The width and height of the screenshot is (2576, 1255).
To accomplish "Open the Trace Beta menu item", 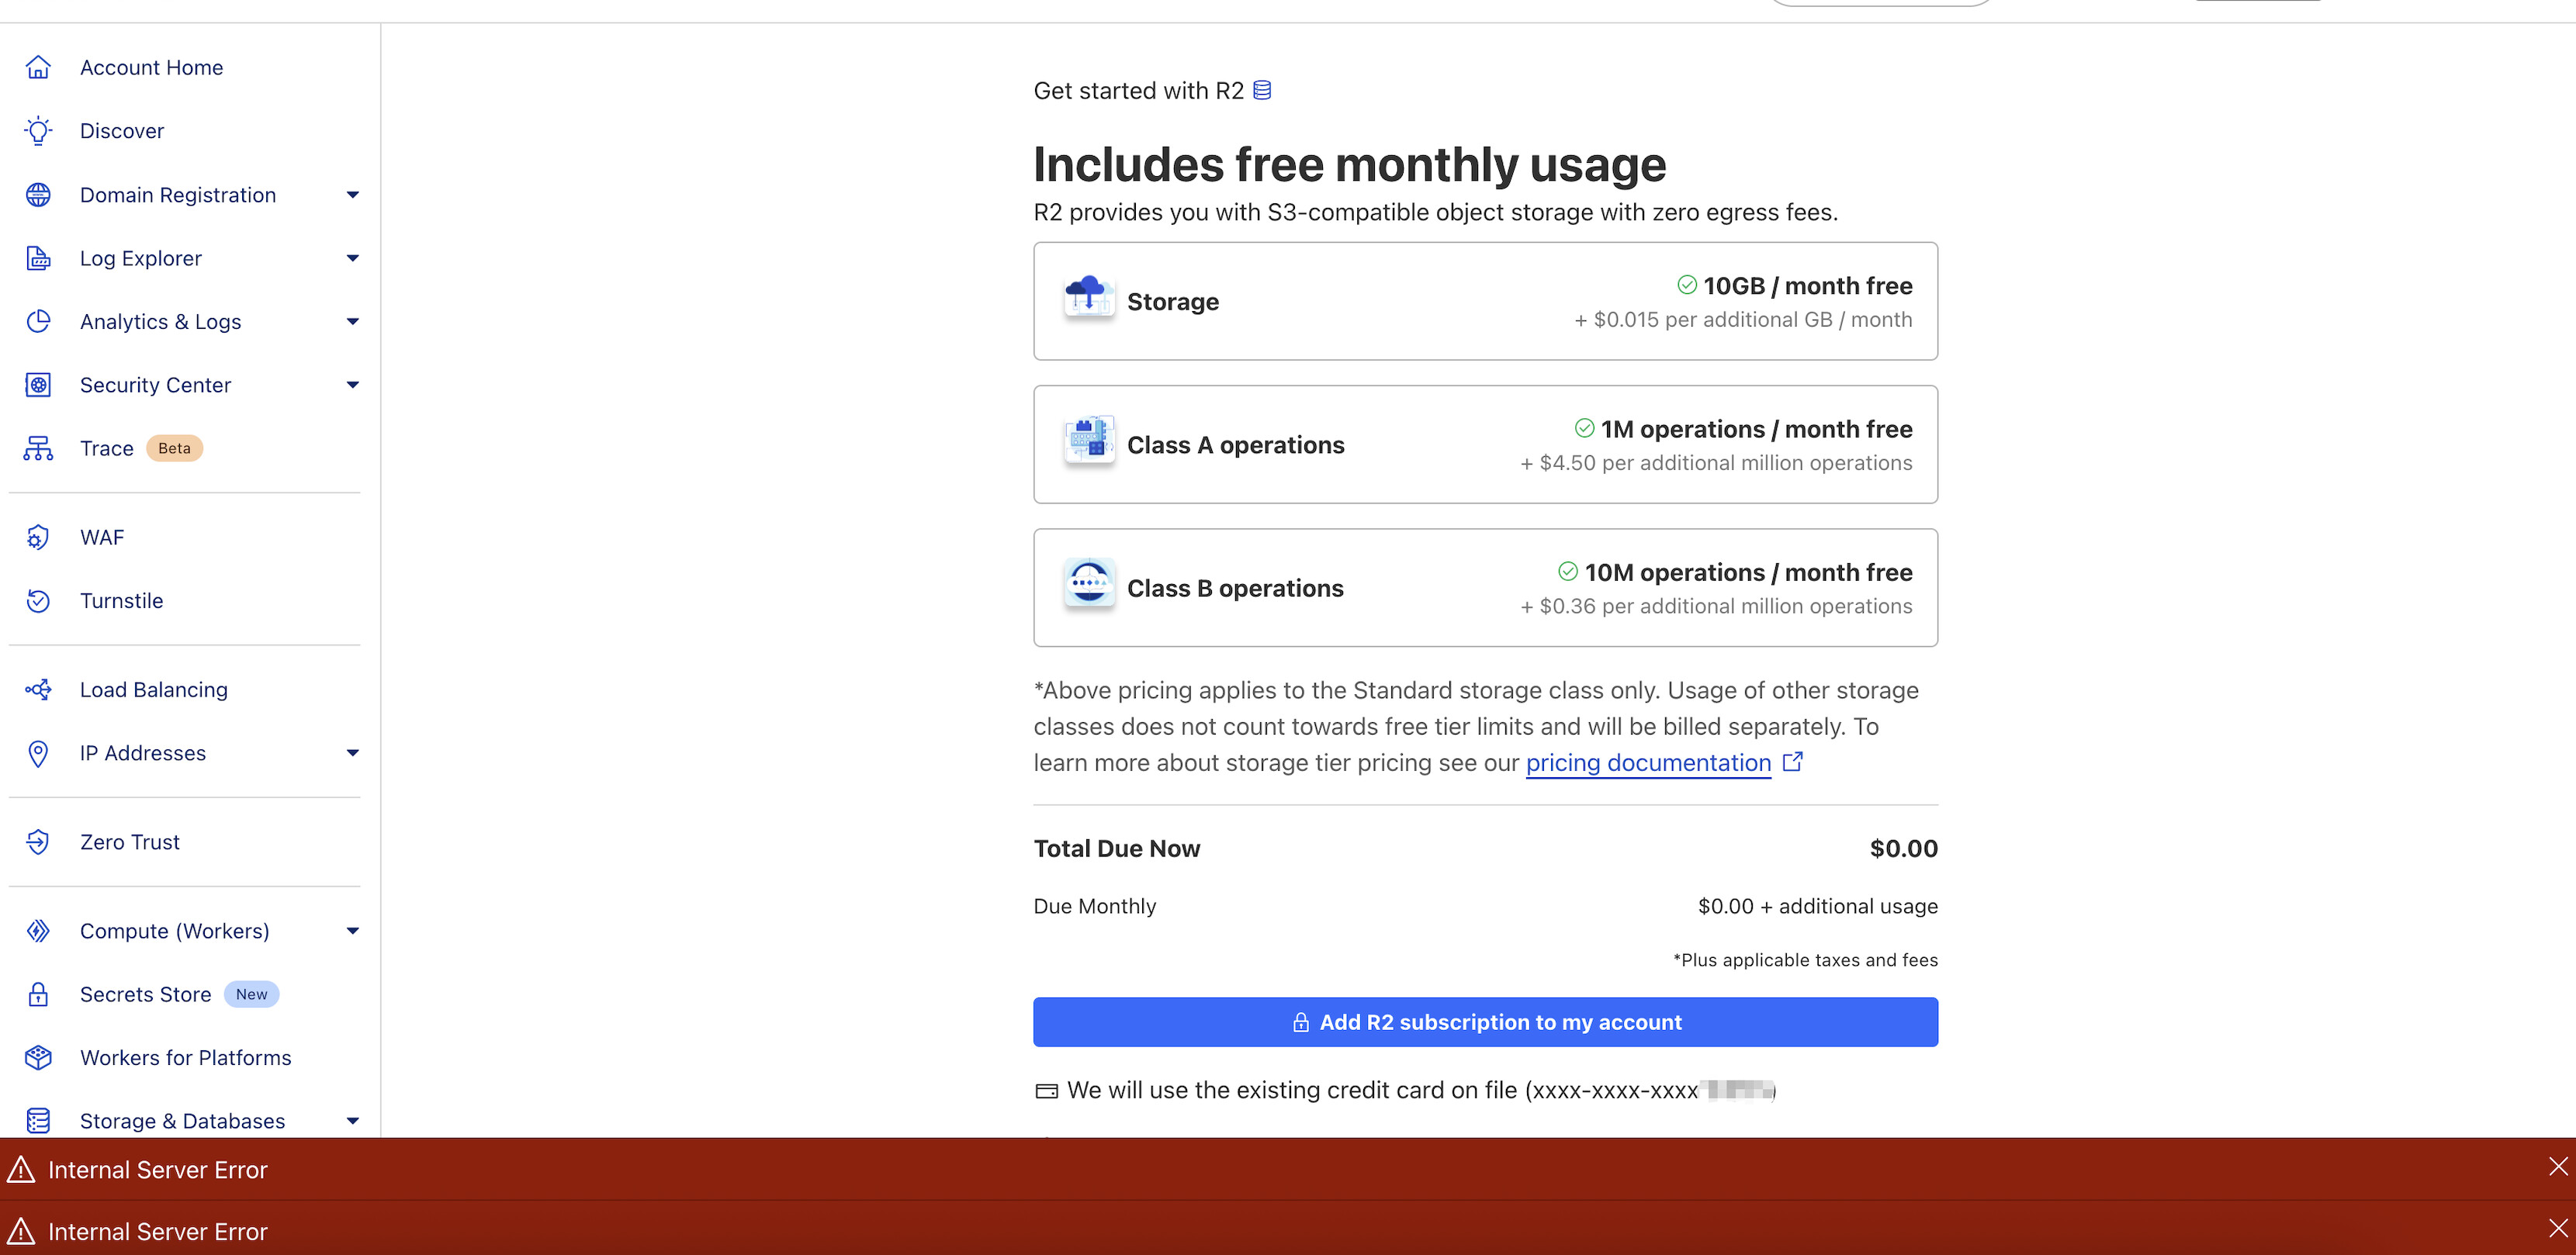I will coord(107,448).
